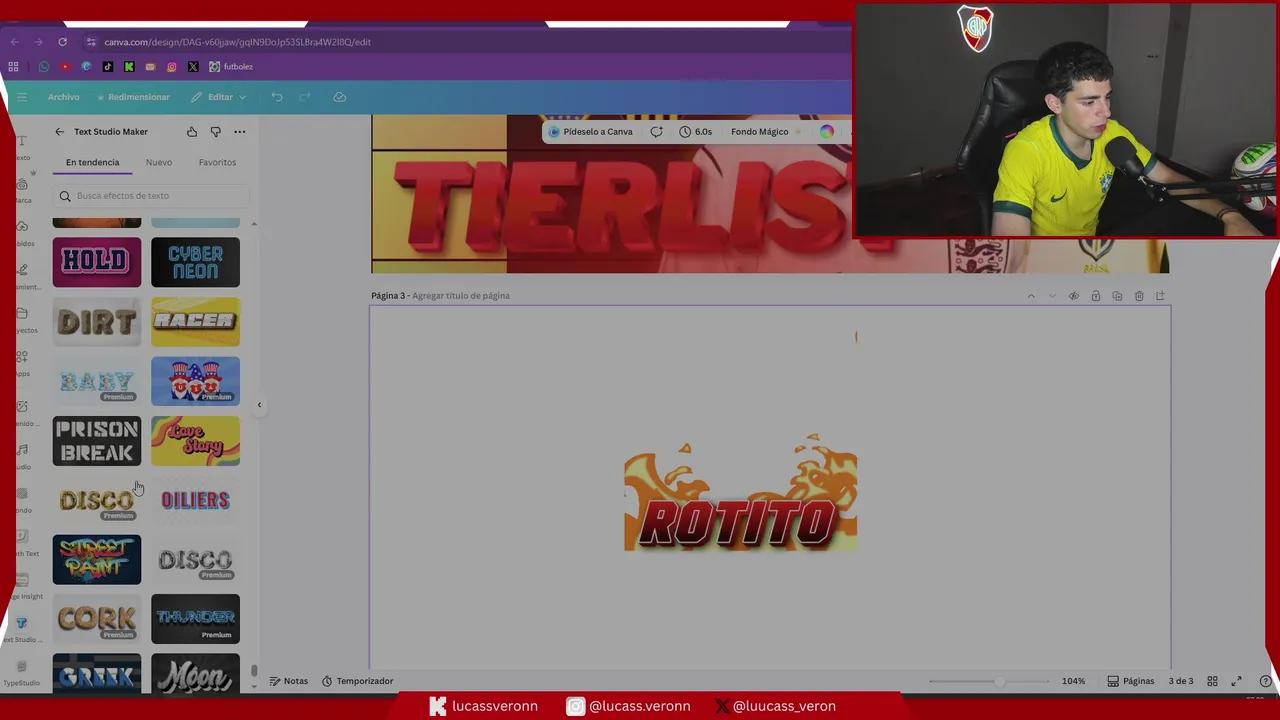
Task: Open TypeStudio in the sidebar
Action: point(21,673)
